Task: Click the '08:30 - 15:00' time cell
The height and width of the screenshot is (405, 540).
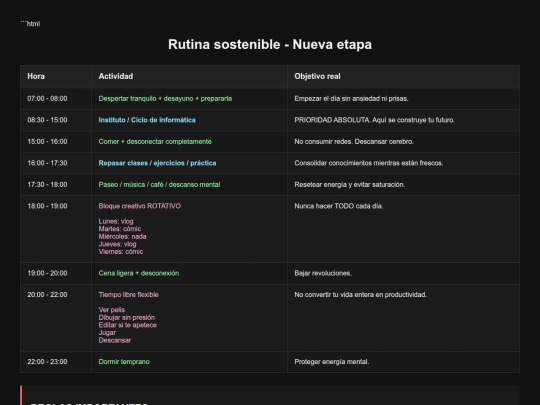Action: [47, 120]
